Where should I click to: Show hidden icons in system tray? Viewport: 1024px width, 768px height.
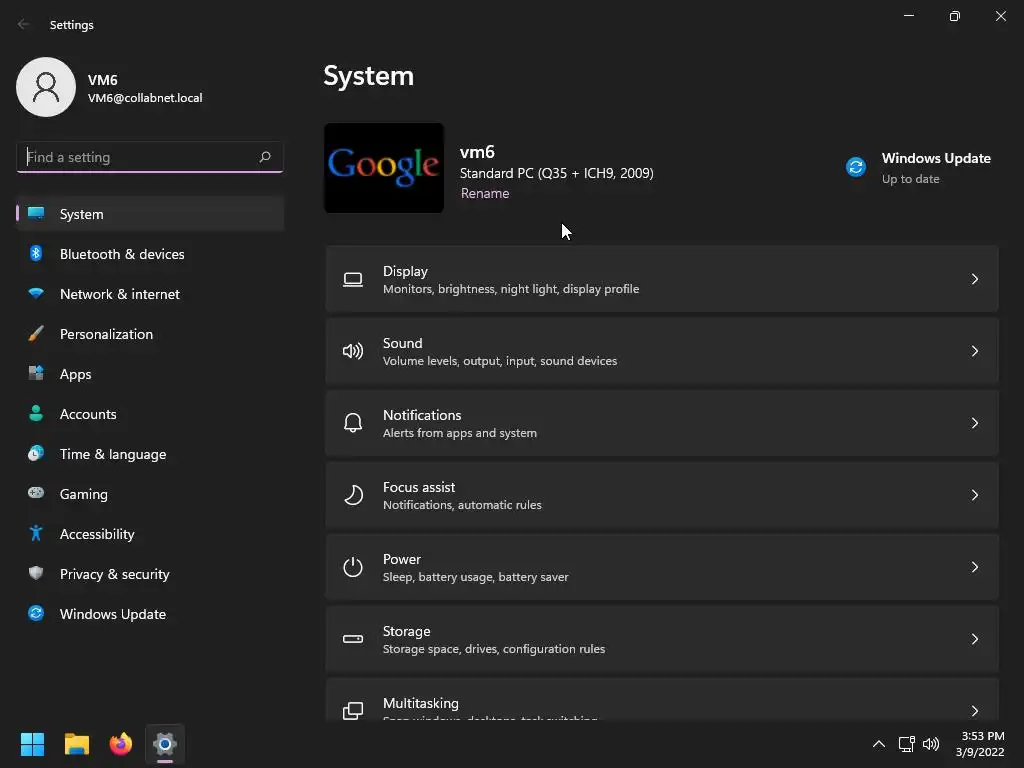pos(879,744)
